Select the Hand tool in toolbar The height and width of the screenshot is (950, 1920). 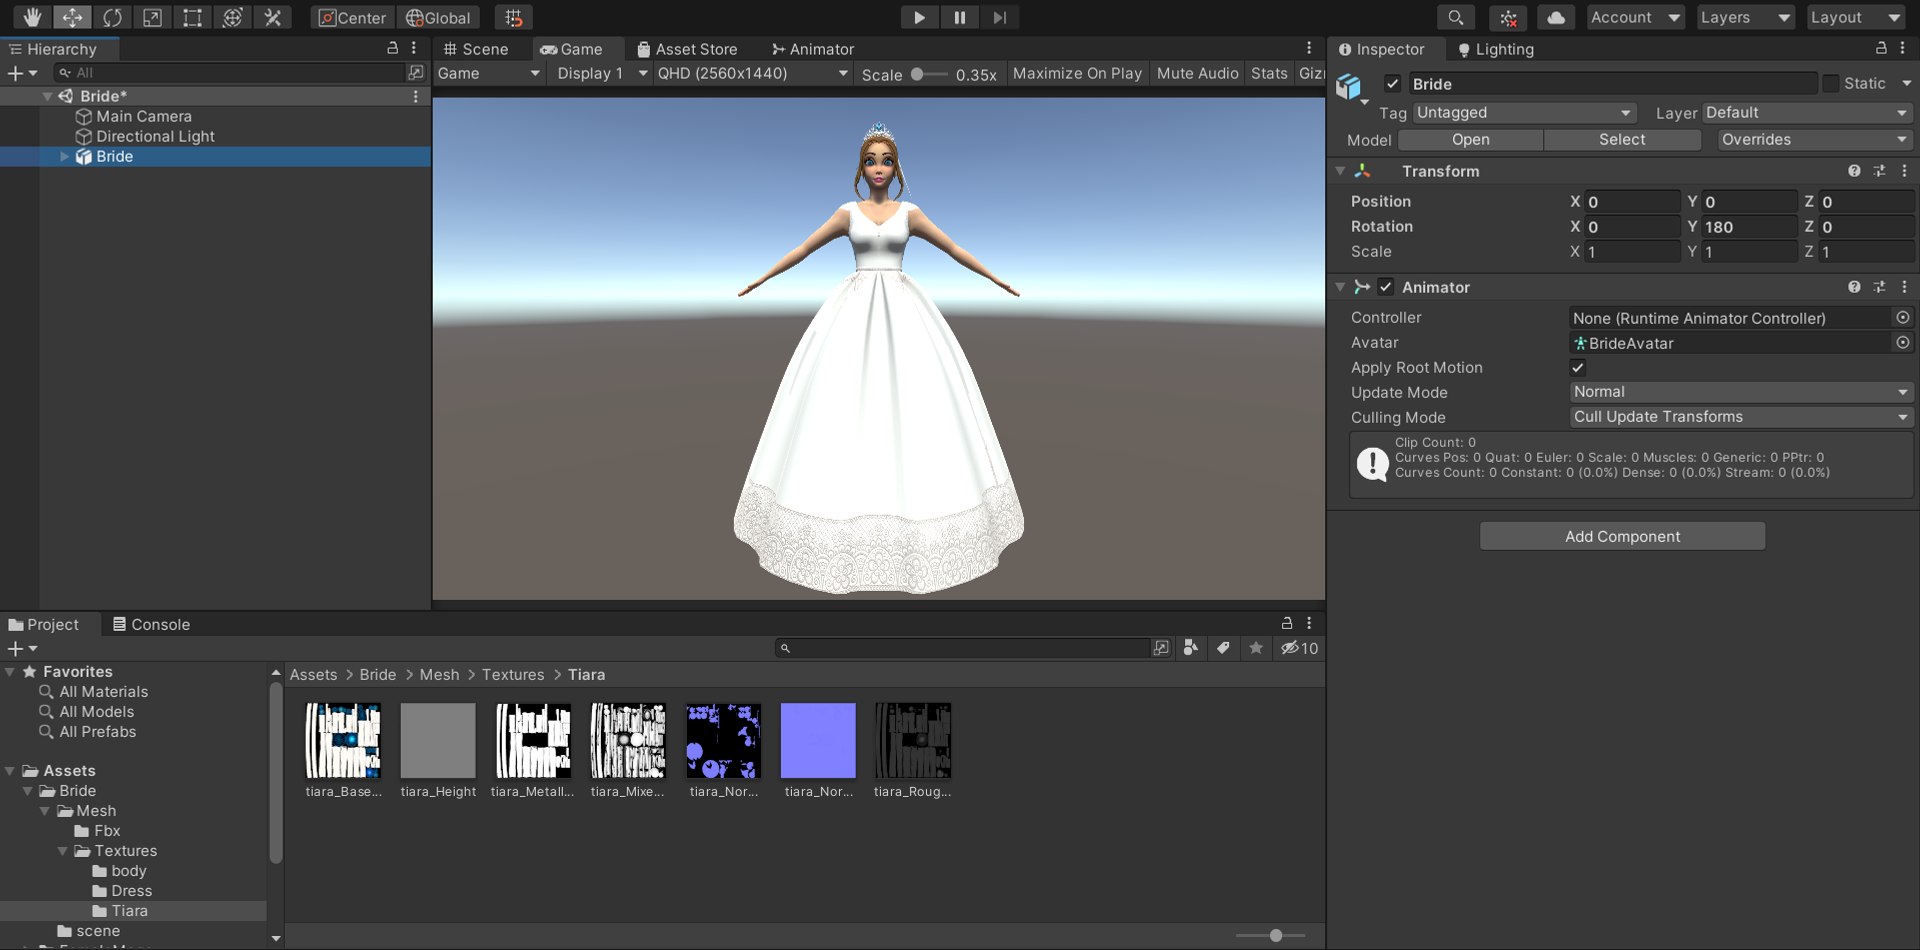[x=32, y=17]
